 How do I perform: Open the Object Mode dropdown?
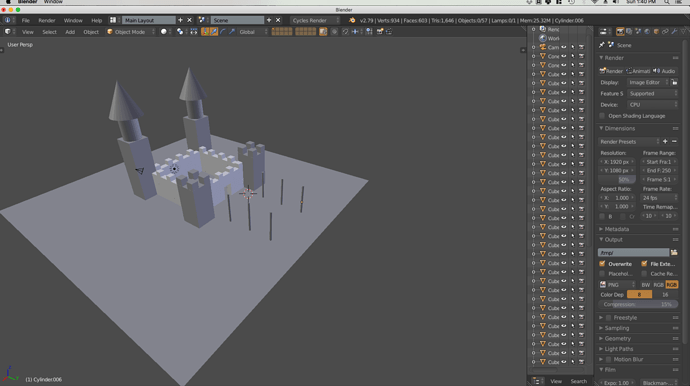(131, 32)
